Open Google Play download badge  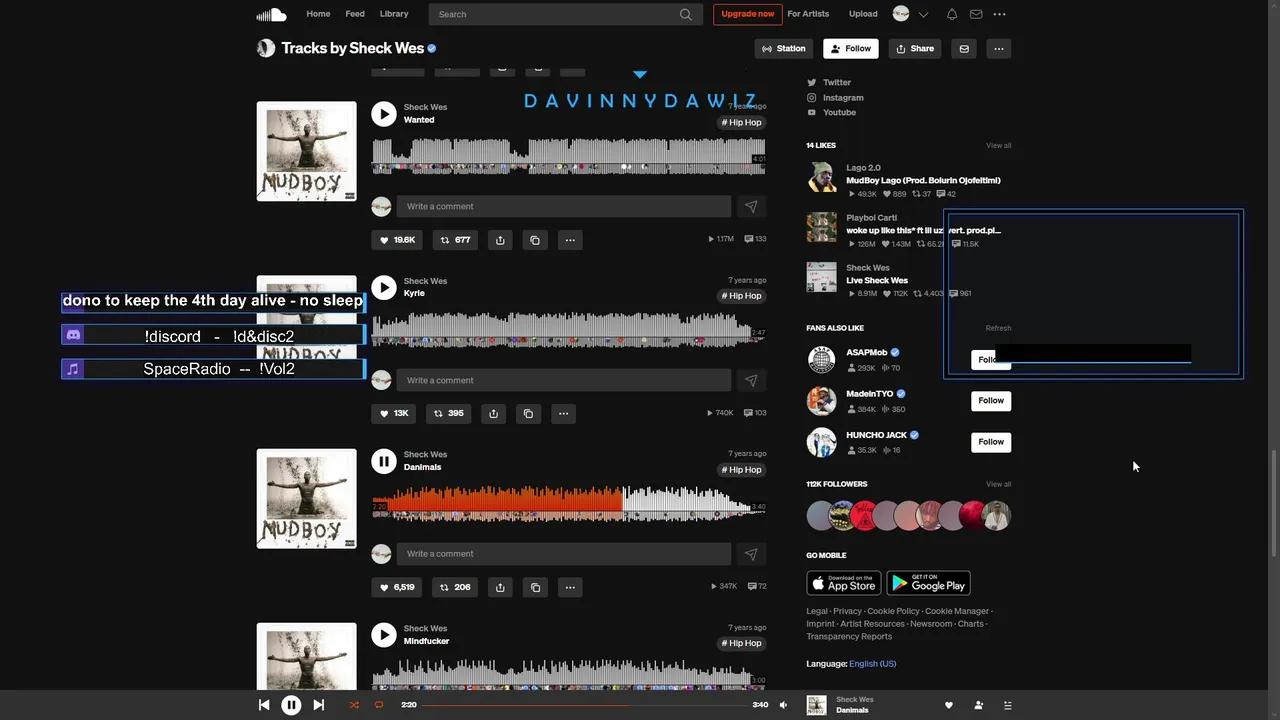pos(928,584)
